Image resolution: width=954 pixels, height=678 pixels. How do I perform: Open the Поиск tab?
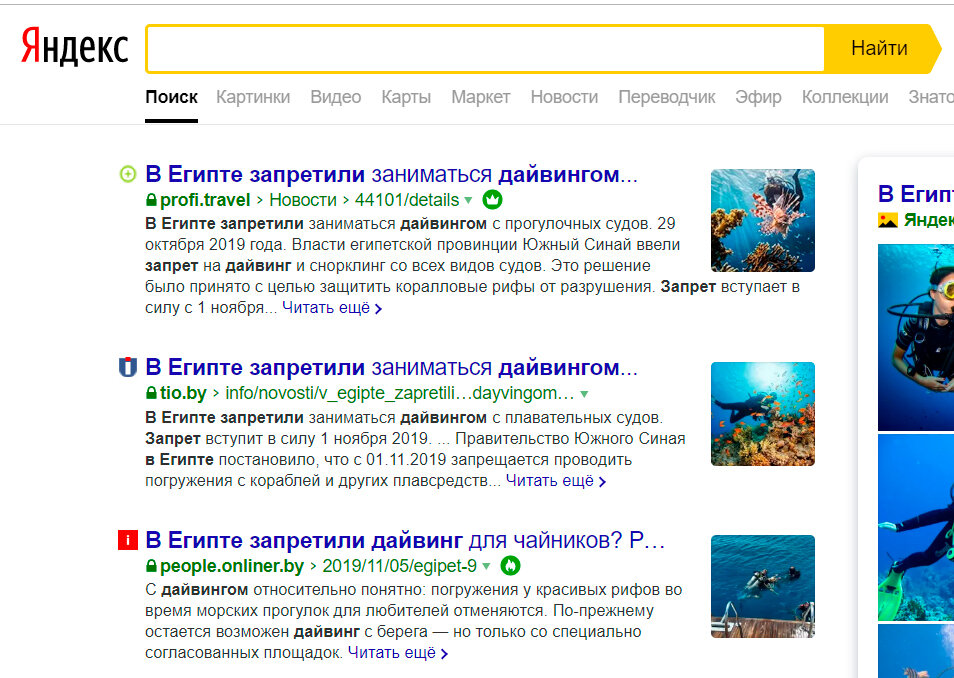click(172, 97)
